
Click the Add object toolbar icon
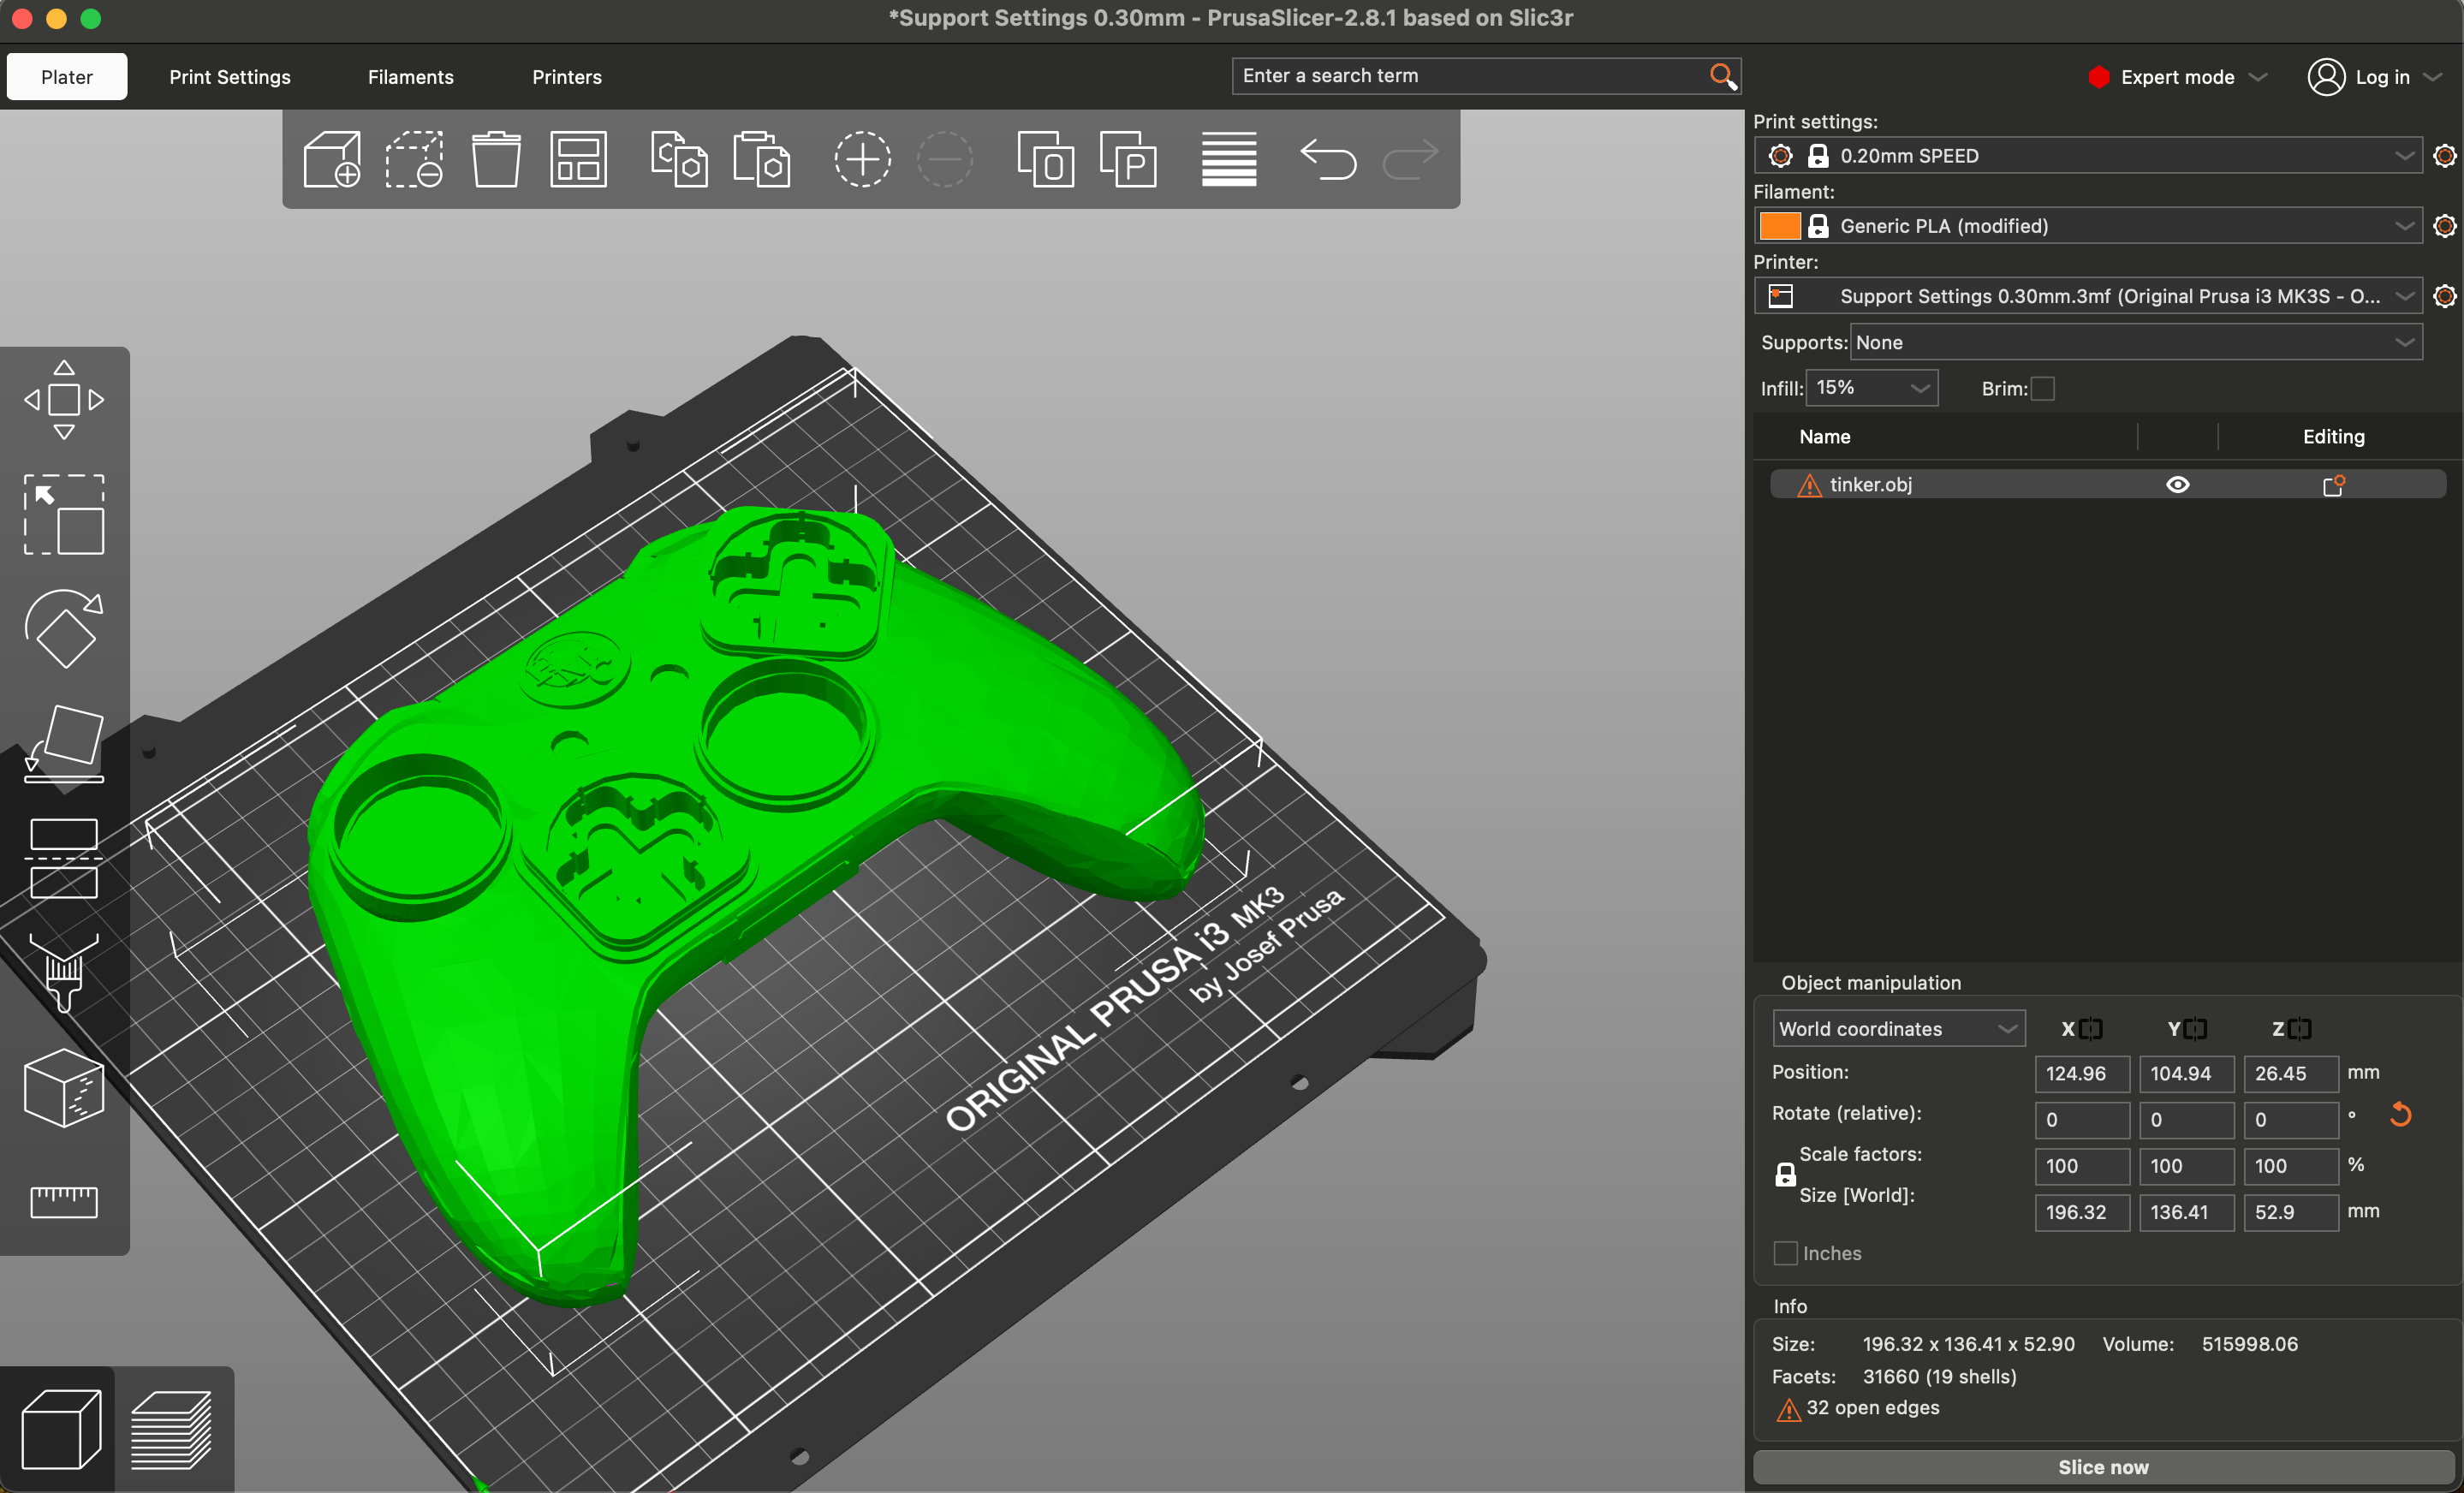coord(332,159)
